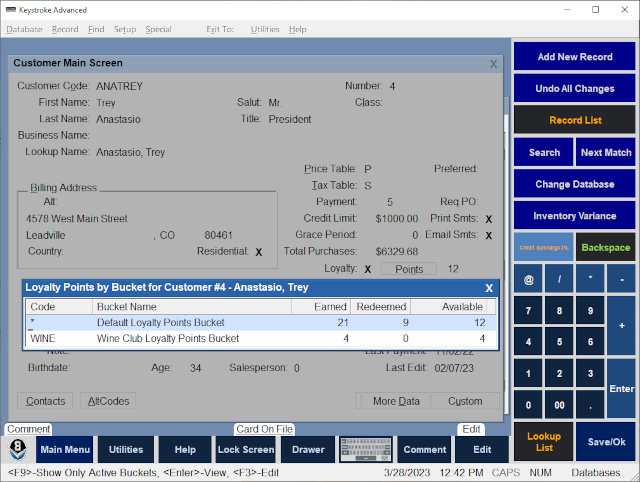640x482 pixels.
Task: Click the Add New Record button
Action: (x=574, y=57)
